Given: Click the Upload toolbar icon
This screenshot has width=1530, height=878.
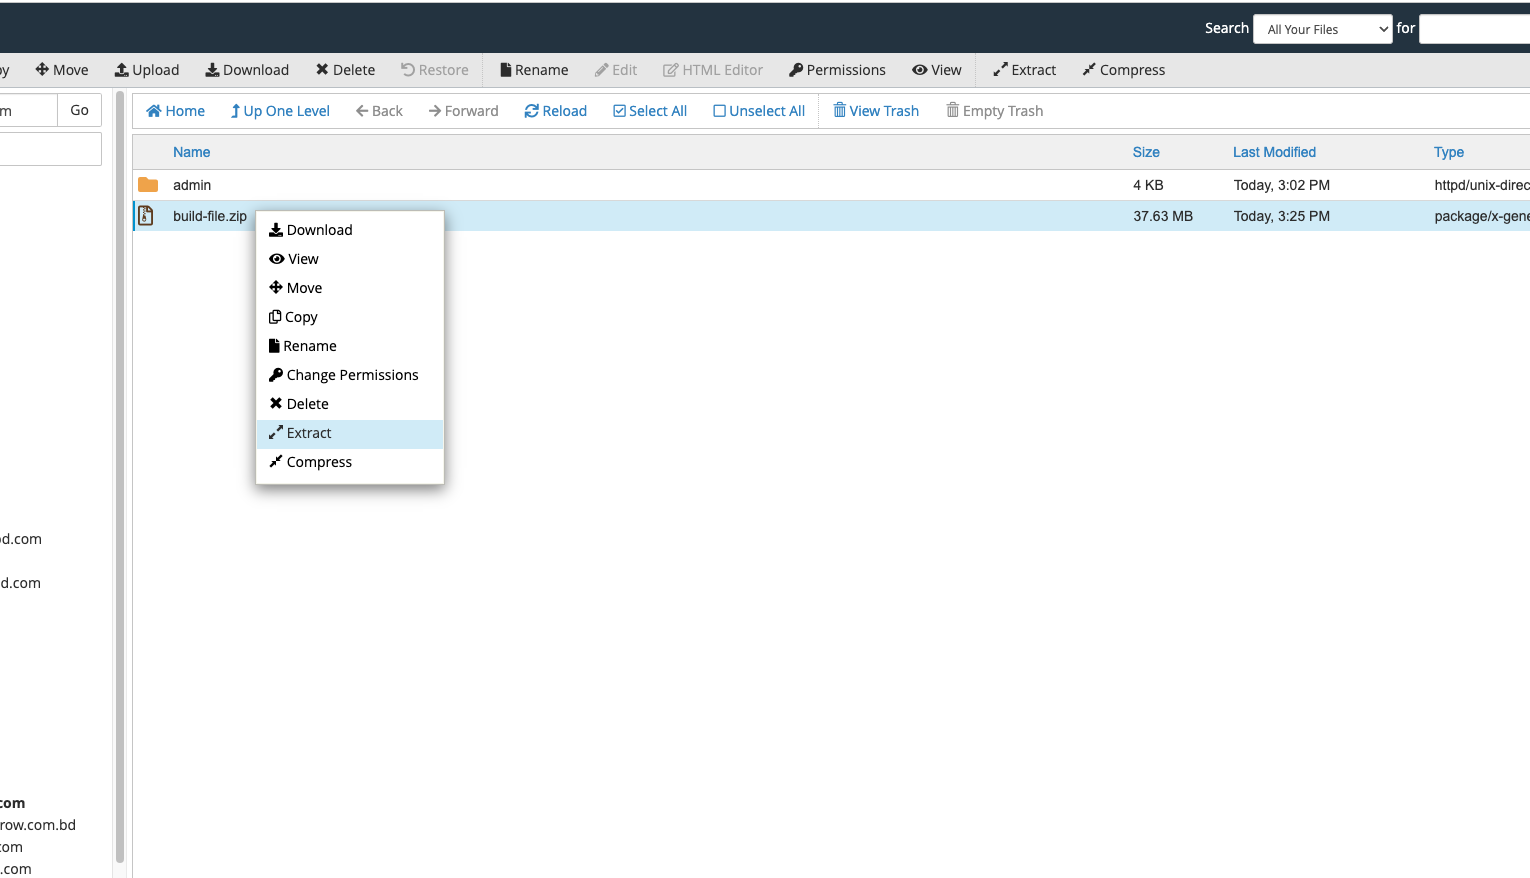Looking at the screenshot, I should pyautogui.click(x=122, y=70).
